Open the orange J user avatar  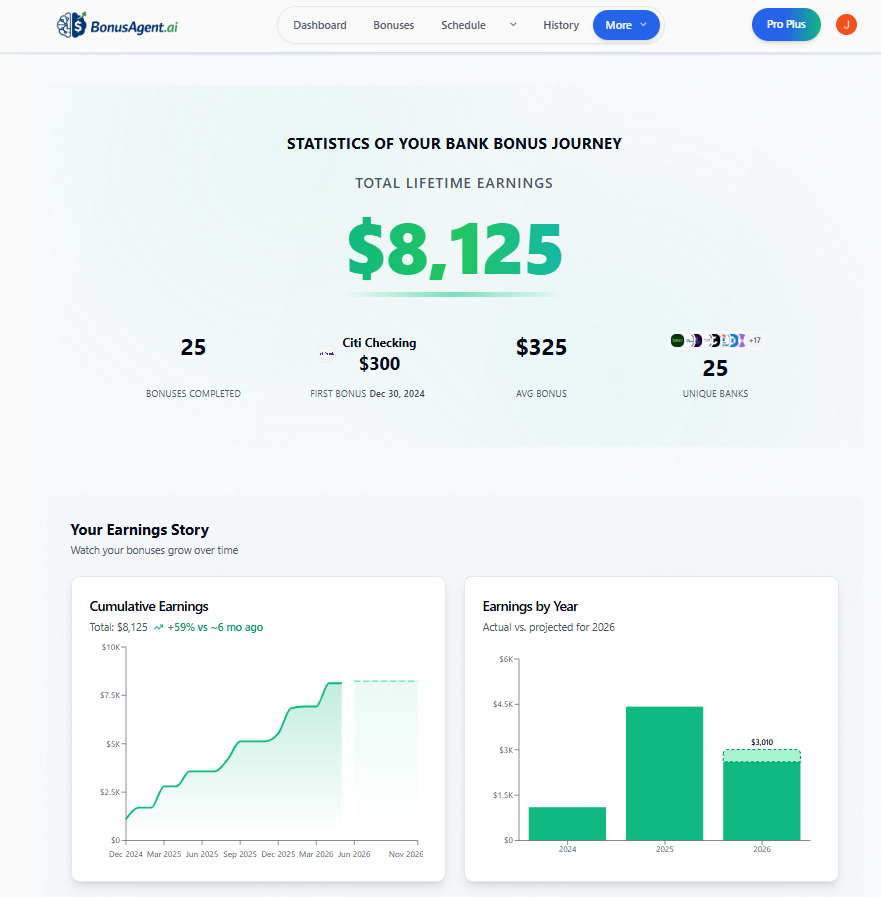point(846,25)
